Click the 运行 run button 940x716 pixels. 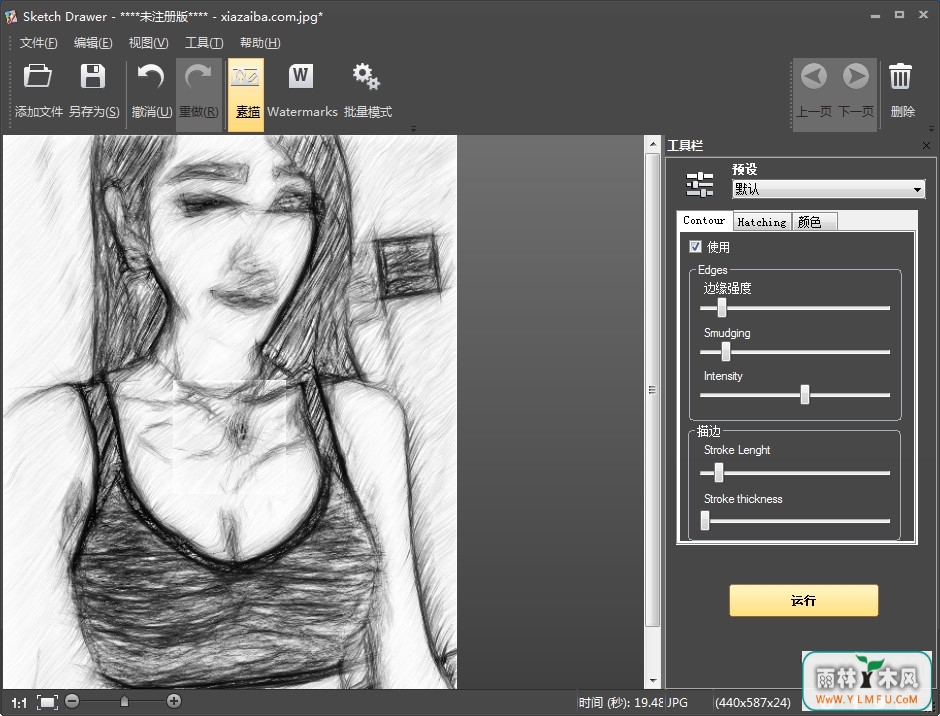[803, 600]
